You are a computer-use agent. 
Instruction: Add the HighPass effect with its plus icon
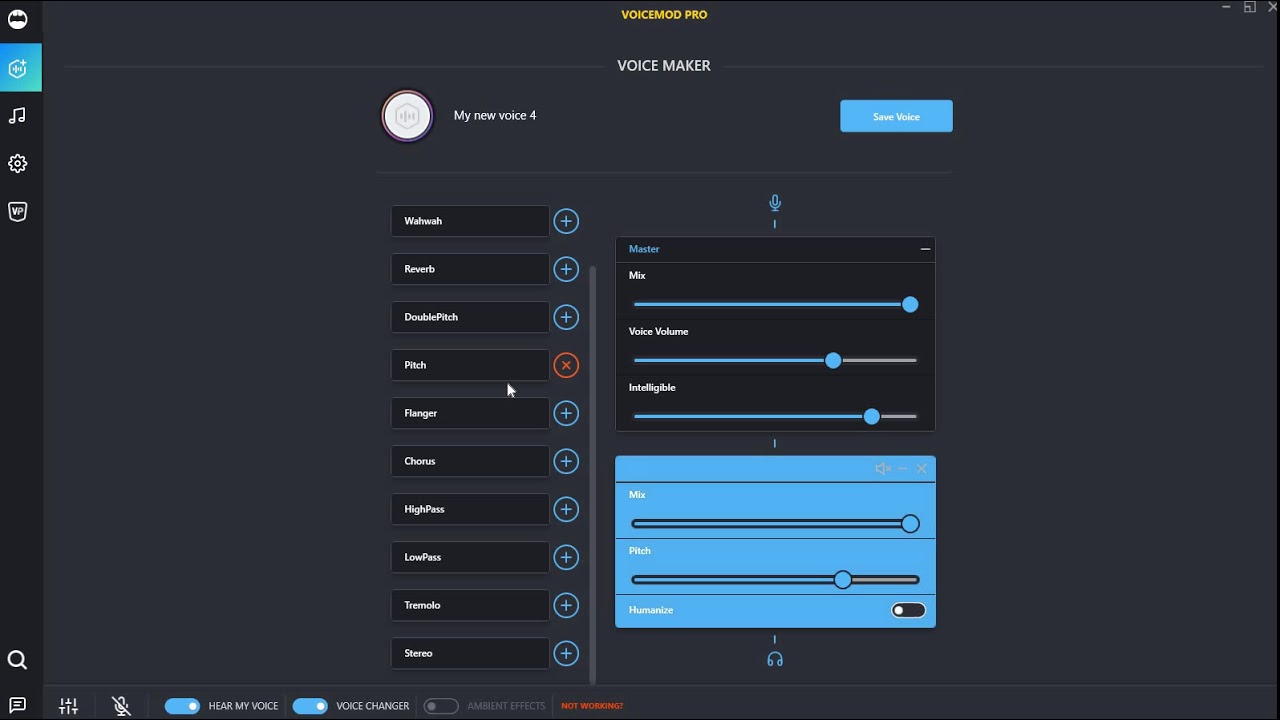click(x=566, y=509)
